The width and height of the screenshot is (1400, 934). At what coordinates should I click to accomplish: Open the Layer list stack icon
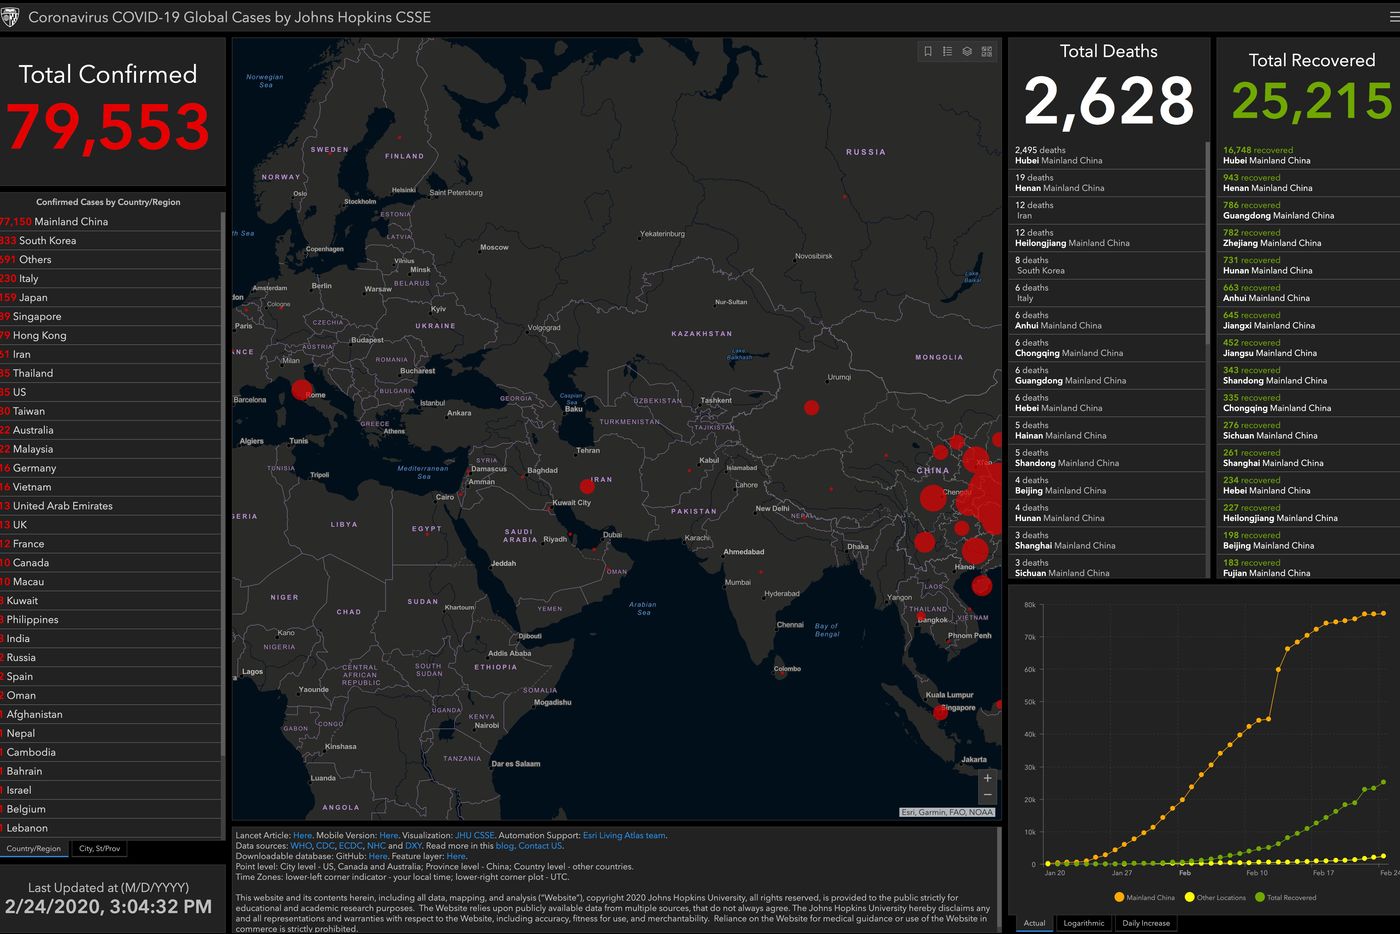coord(967,51)
